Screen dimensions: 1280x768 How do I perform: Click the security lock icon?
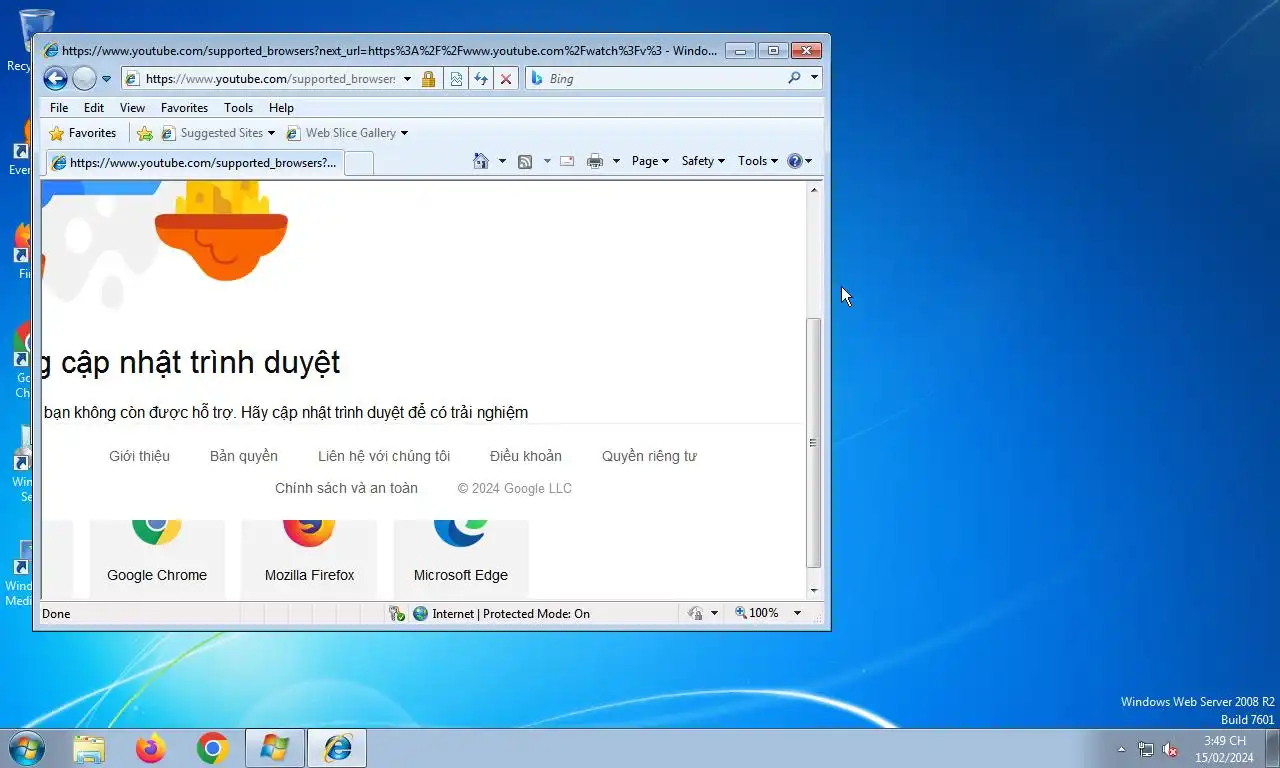tap(428, 79)
